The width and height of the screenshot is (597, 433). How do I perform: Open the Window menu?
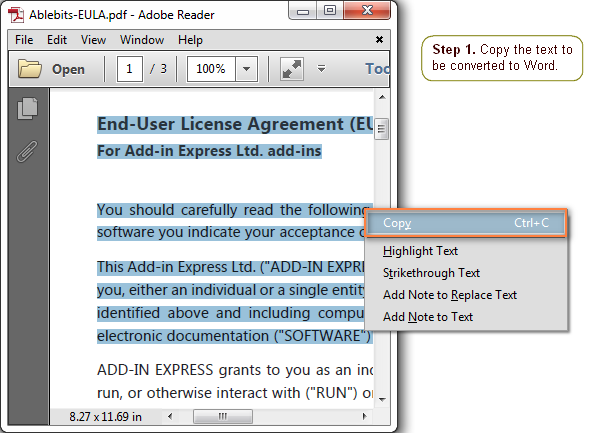(142, 40)
